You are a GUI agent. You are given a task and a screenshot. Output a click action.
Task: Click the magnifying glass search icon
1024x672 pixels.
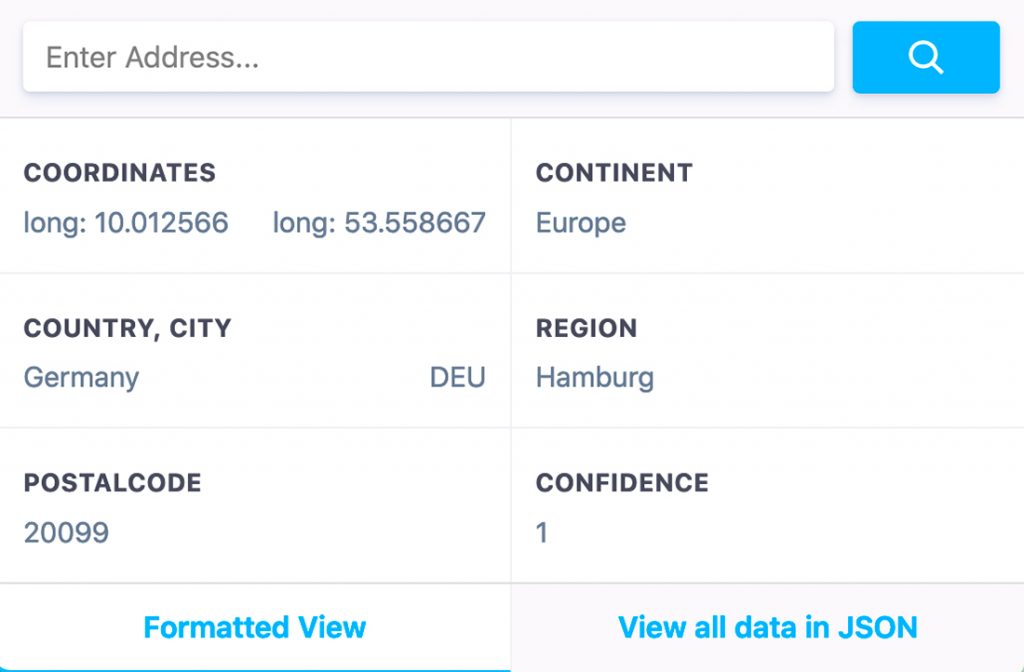926,57
